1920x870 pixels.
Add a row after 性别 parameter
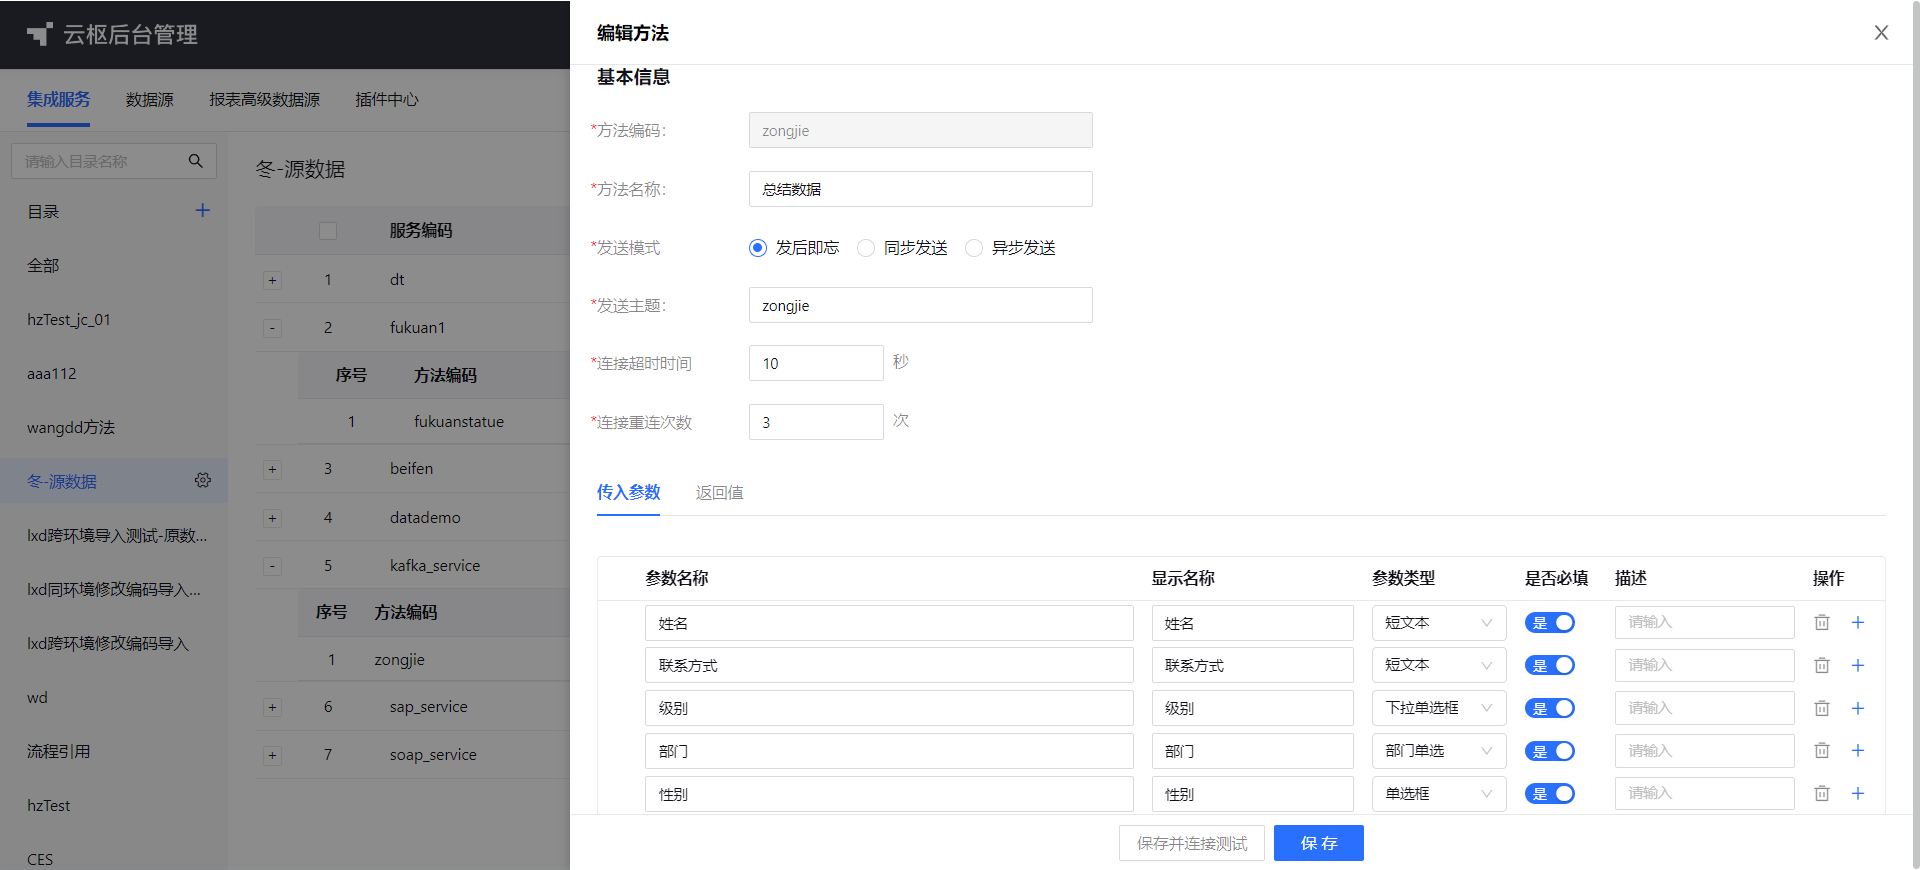coord(1858,793)
